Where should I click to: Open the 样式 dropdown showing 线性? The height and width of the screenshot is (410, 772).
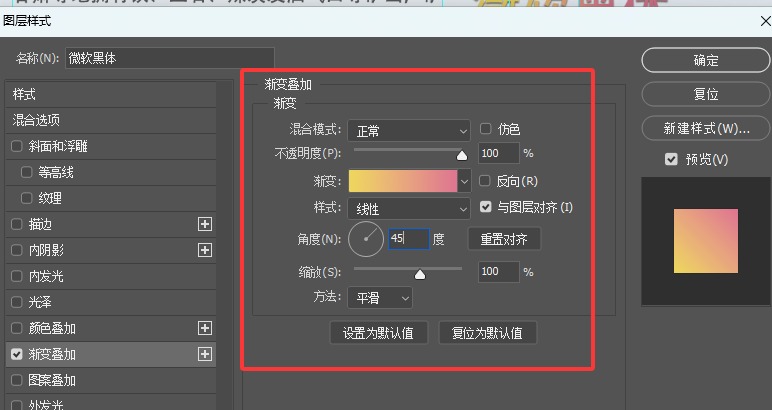click(409, 209)
